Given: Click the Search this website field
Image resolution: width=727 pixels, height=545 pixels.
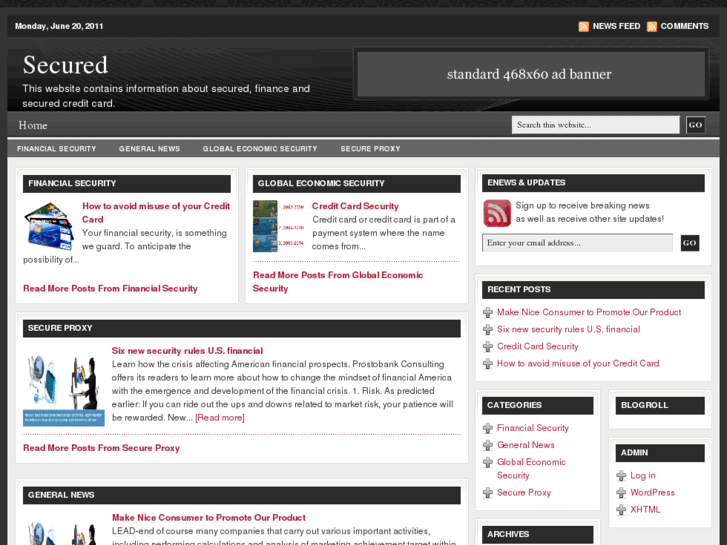Looking at the screenshot, I should tap(595, 125).
